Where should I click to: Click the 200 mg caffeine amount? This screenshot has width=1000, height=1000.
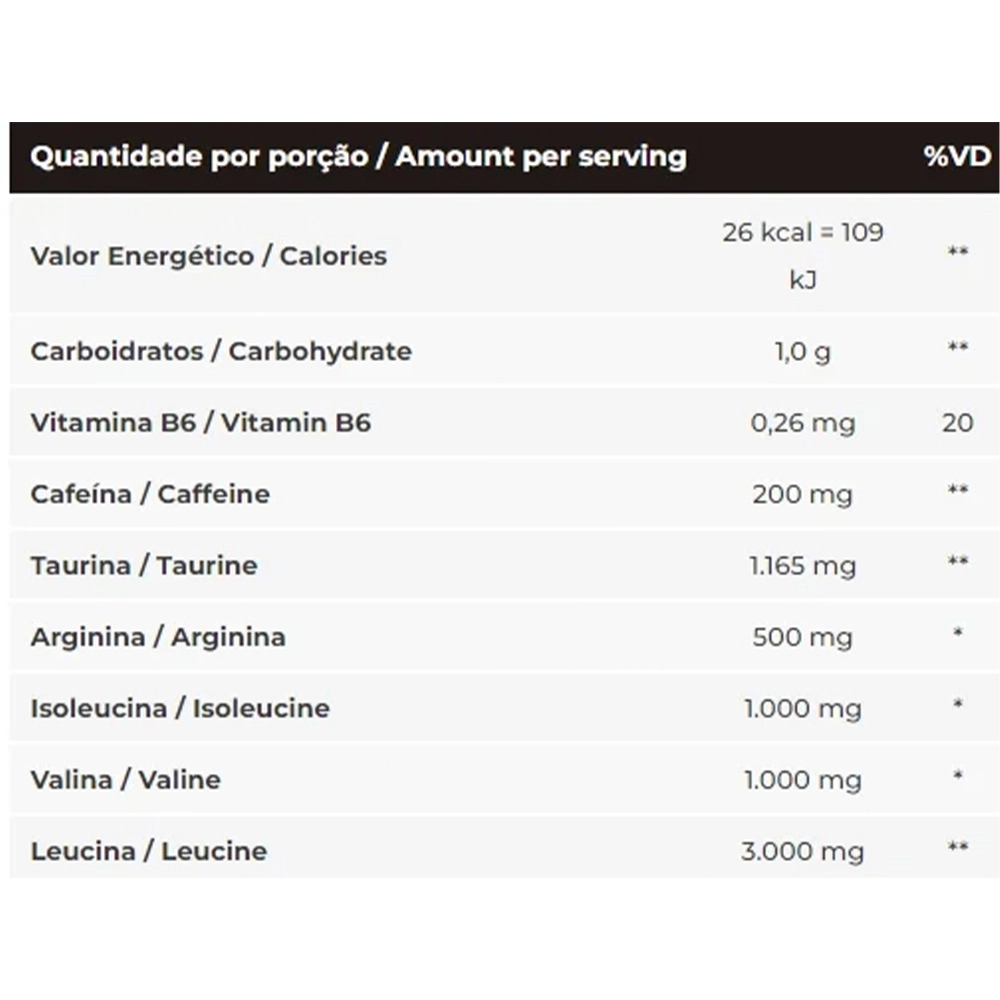[802, 495]
